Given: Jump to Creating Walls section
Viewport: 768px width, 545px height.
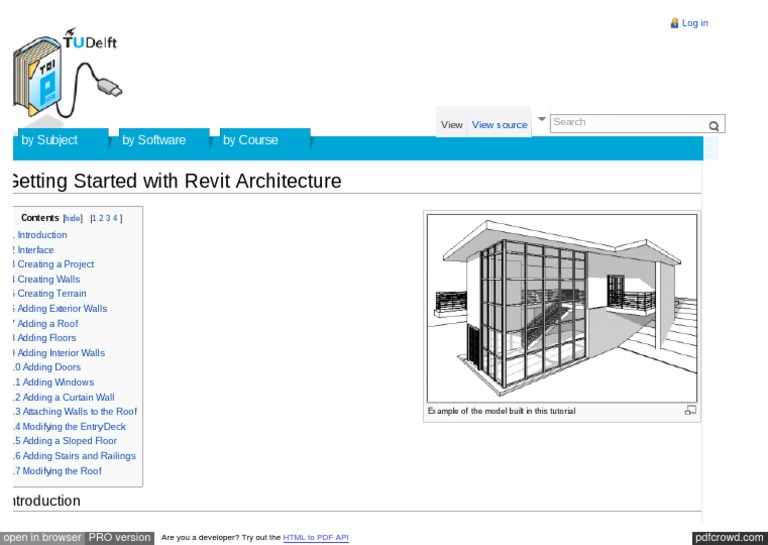Looking at the screenshot, I should [x=48, y=279].
